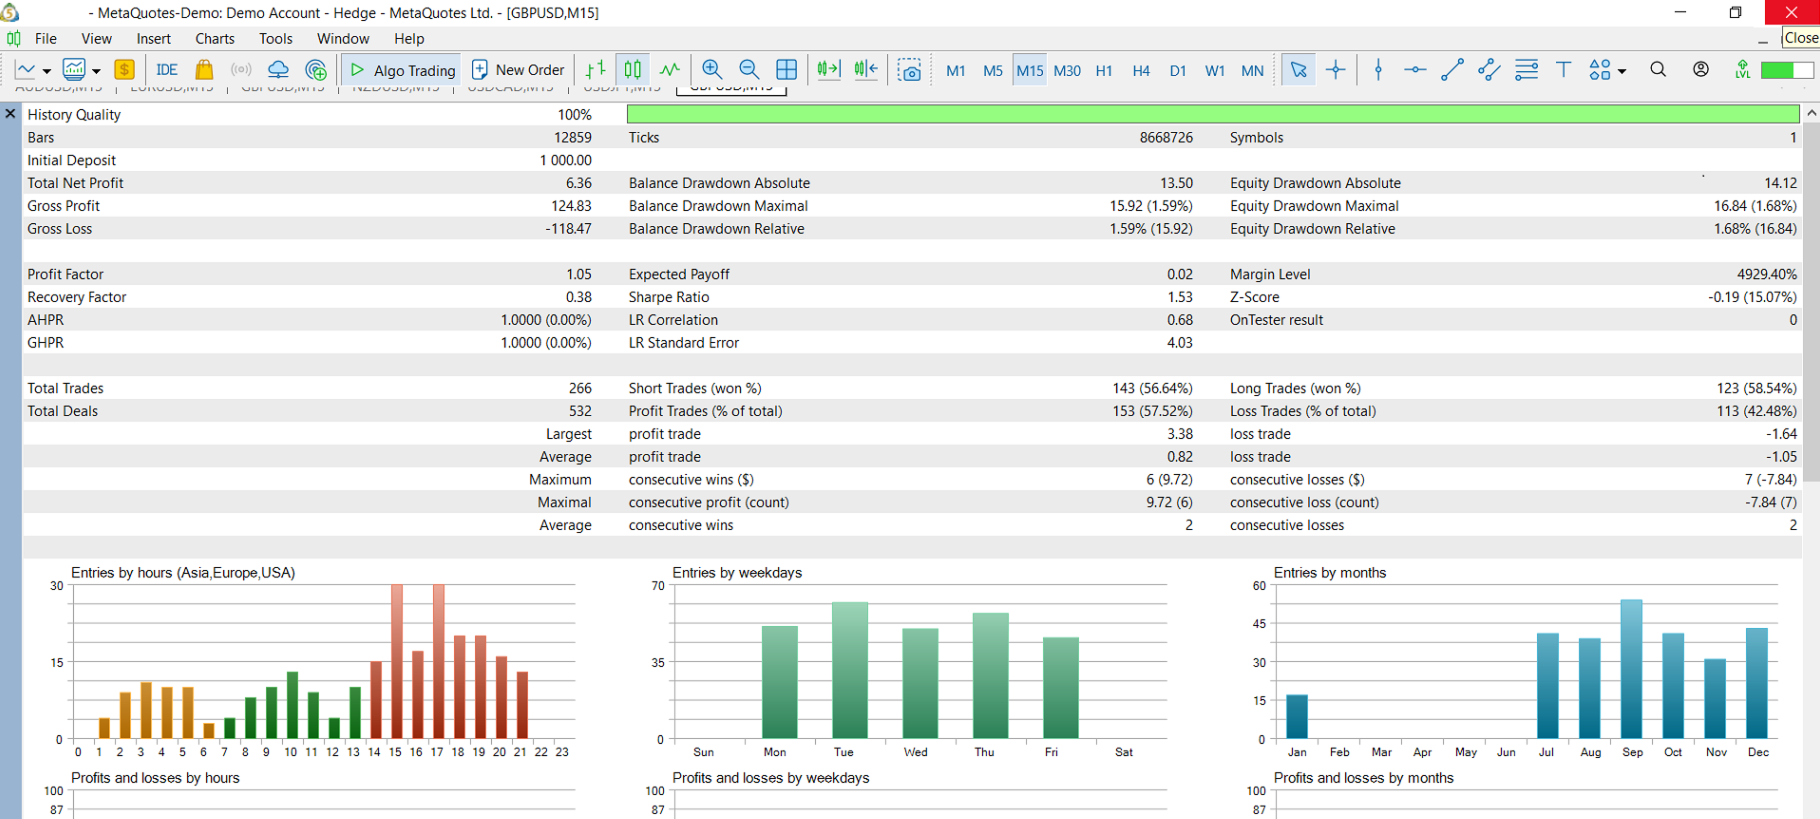
Task: Draw a trendline with the line tool
Action: point(1452,70)
